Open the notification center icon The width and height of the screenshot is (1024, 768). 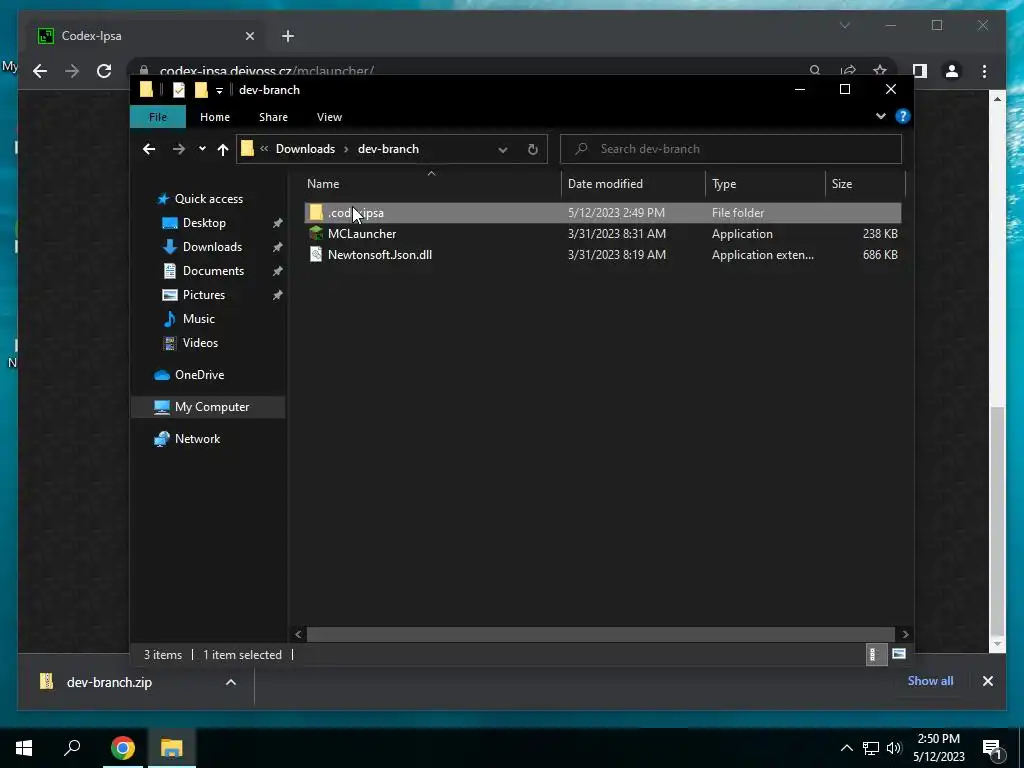pos(992,750)
